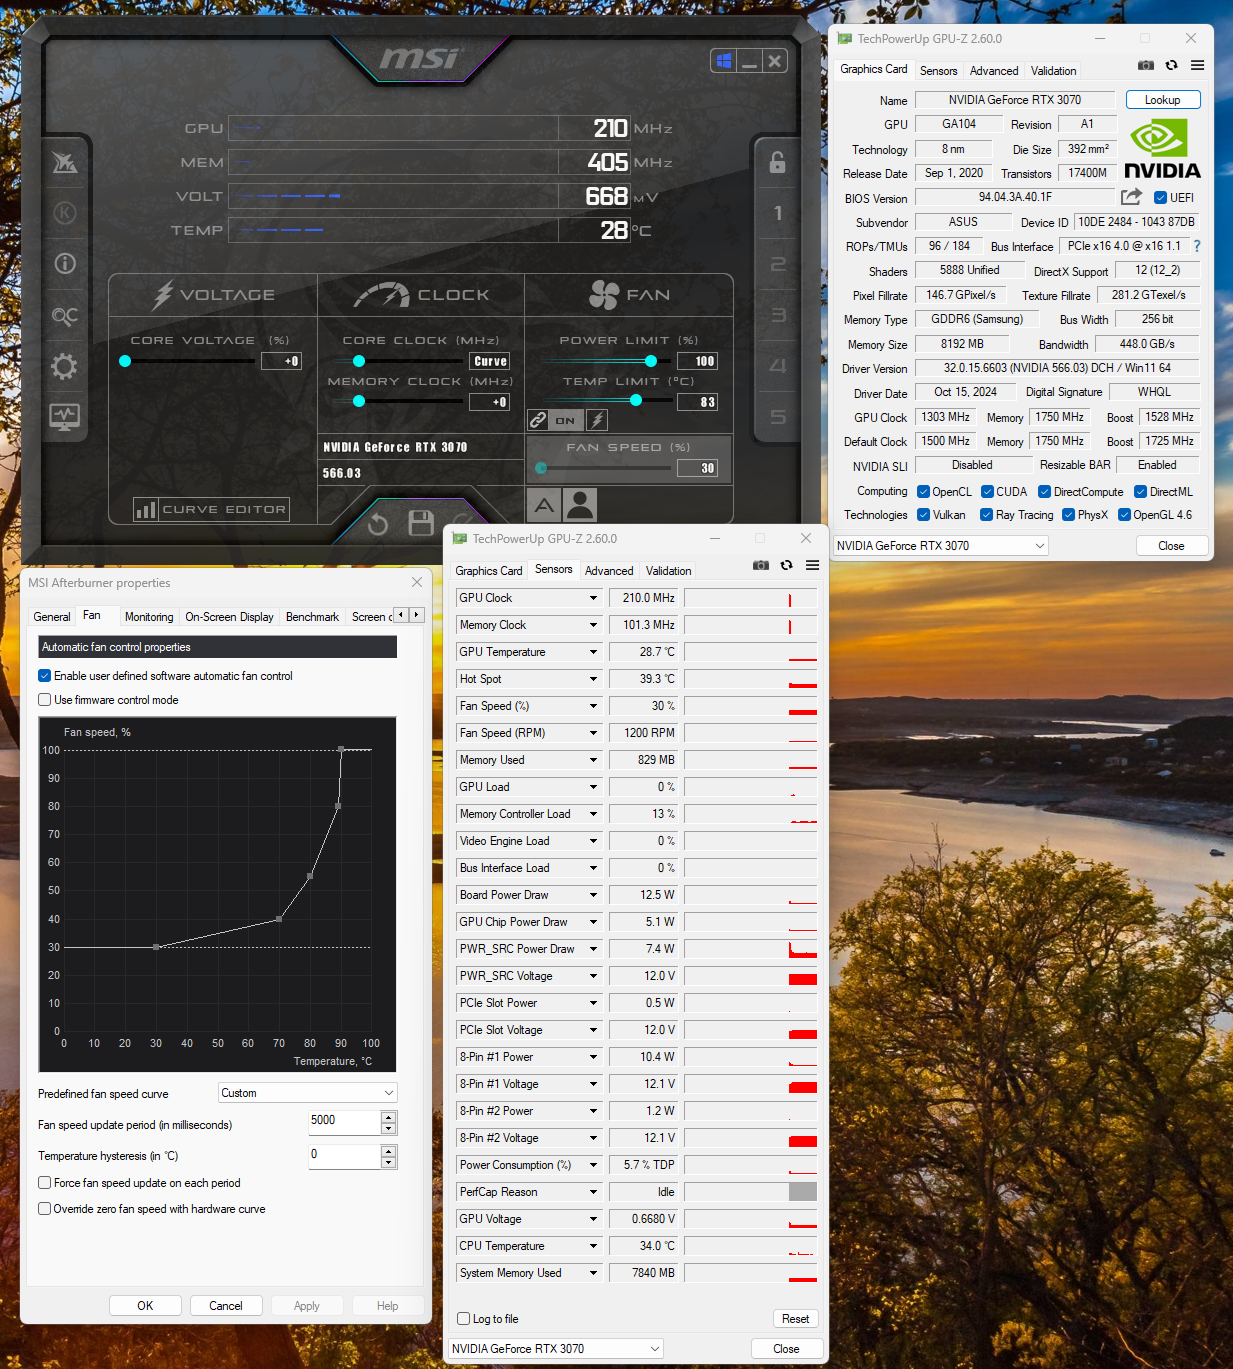The height and width of the screenshot is (1369, 1233).
Task: Check Use firmware control mode
Action: tap(45, 700)
